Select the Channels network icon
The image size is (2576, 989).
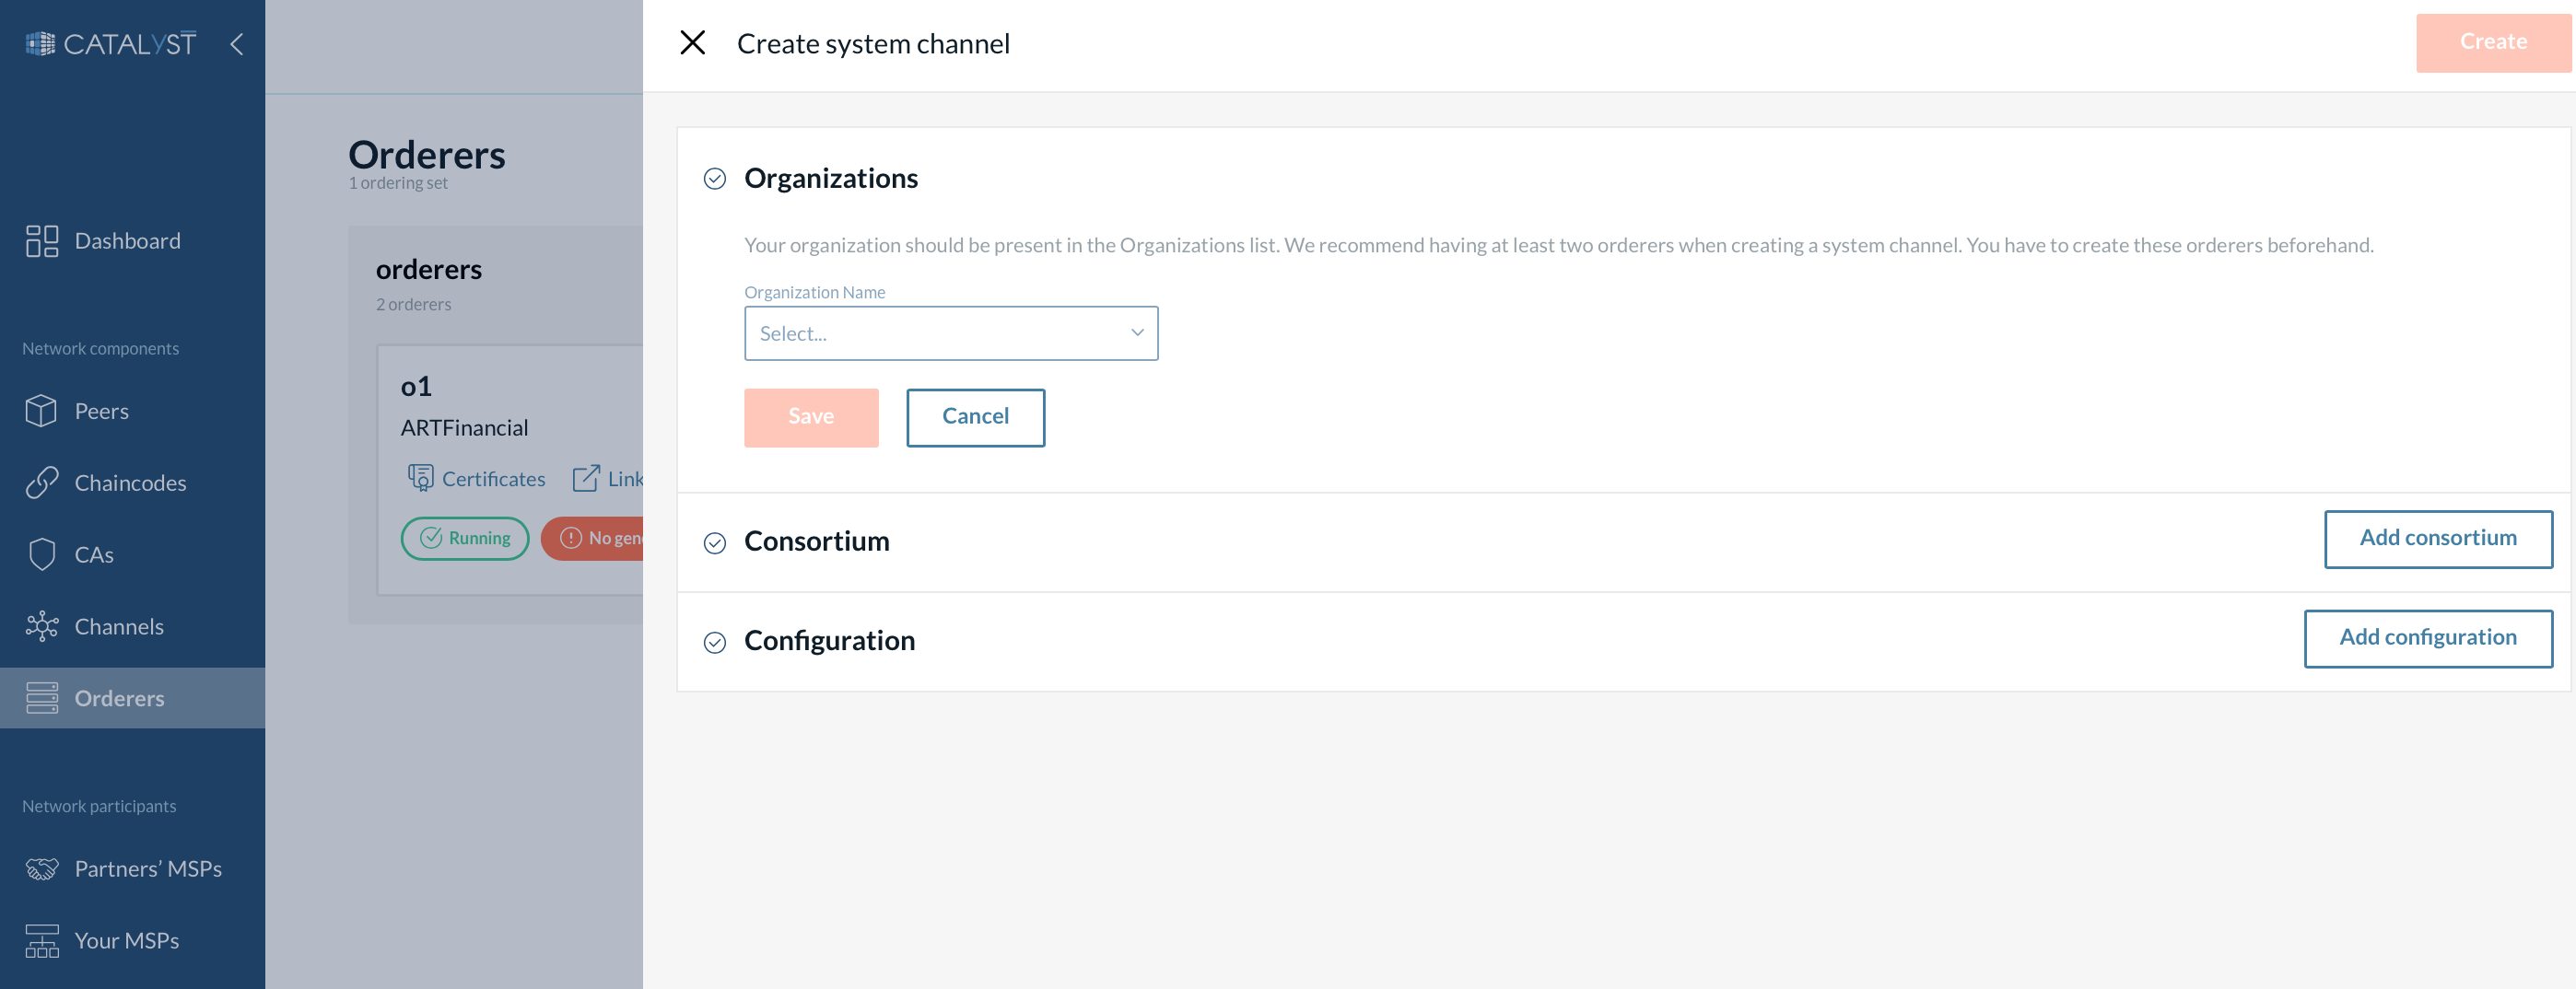coord(41,626)
